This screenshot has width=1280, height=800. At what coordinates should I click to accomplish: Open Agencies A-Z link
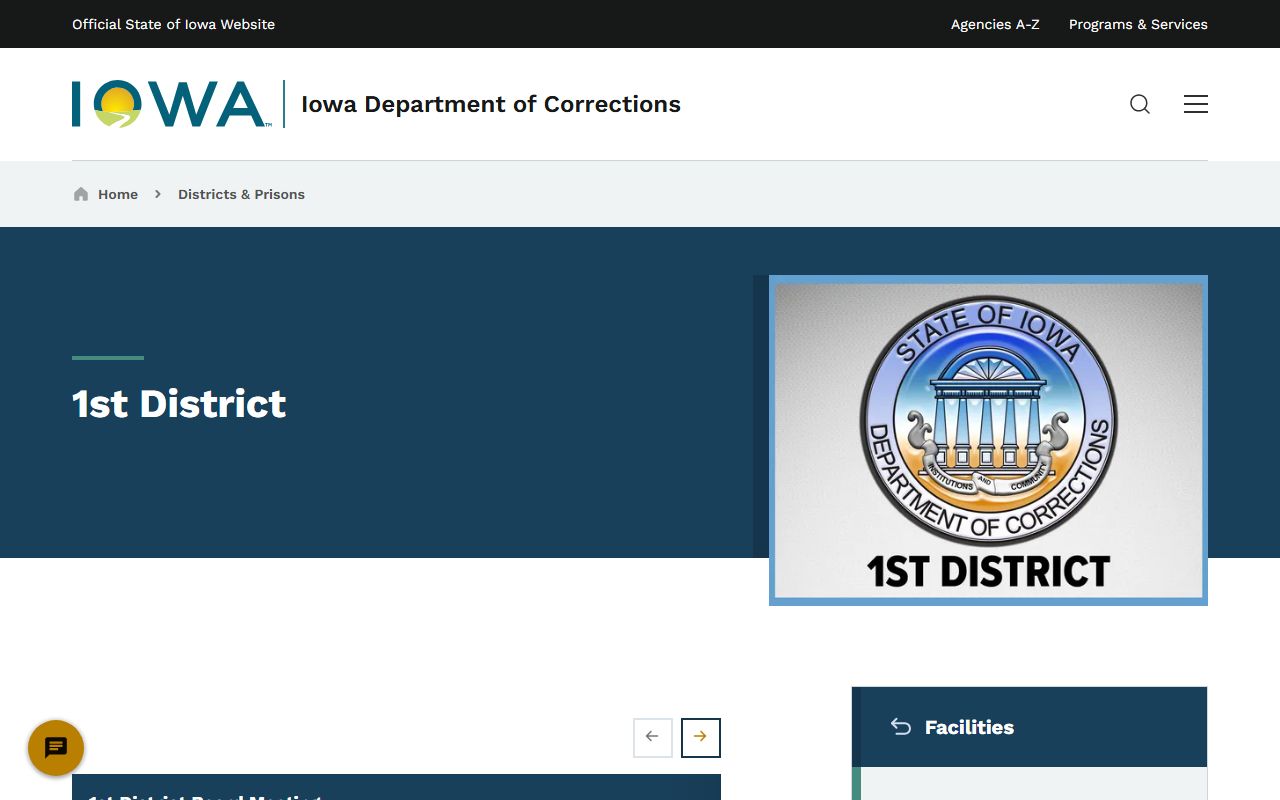[x=995, y=24]
